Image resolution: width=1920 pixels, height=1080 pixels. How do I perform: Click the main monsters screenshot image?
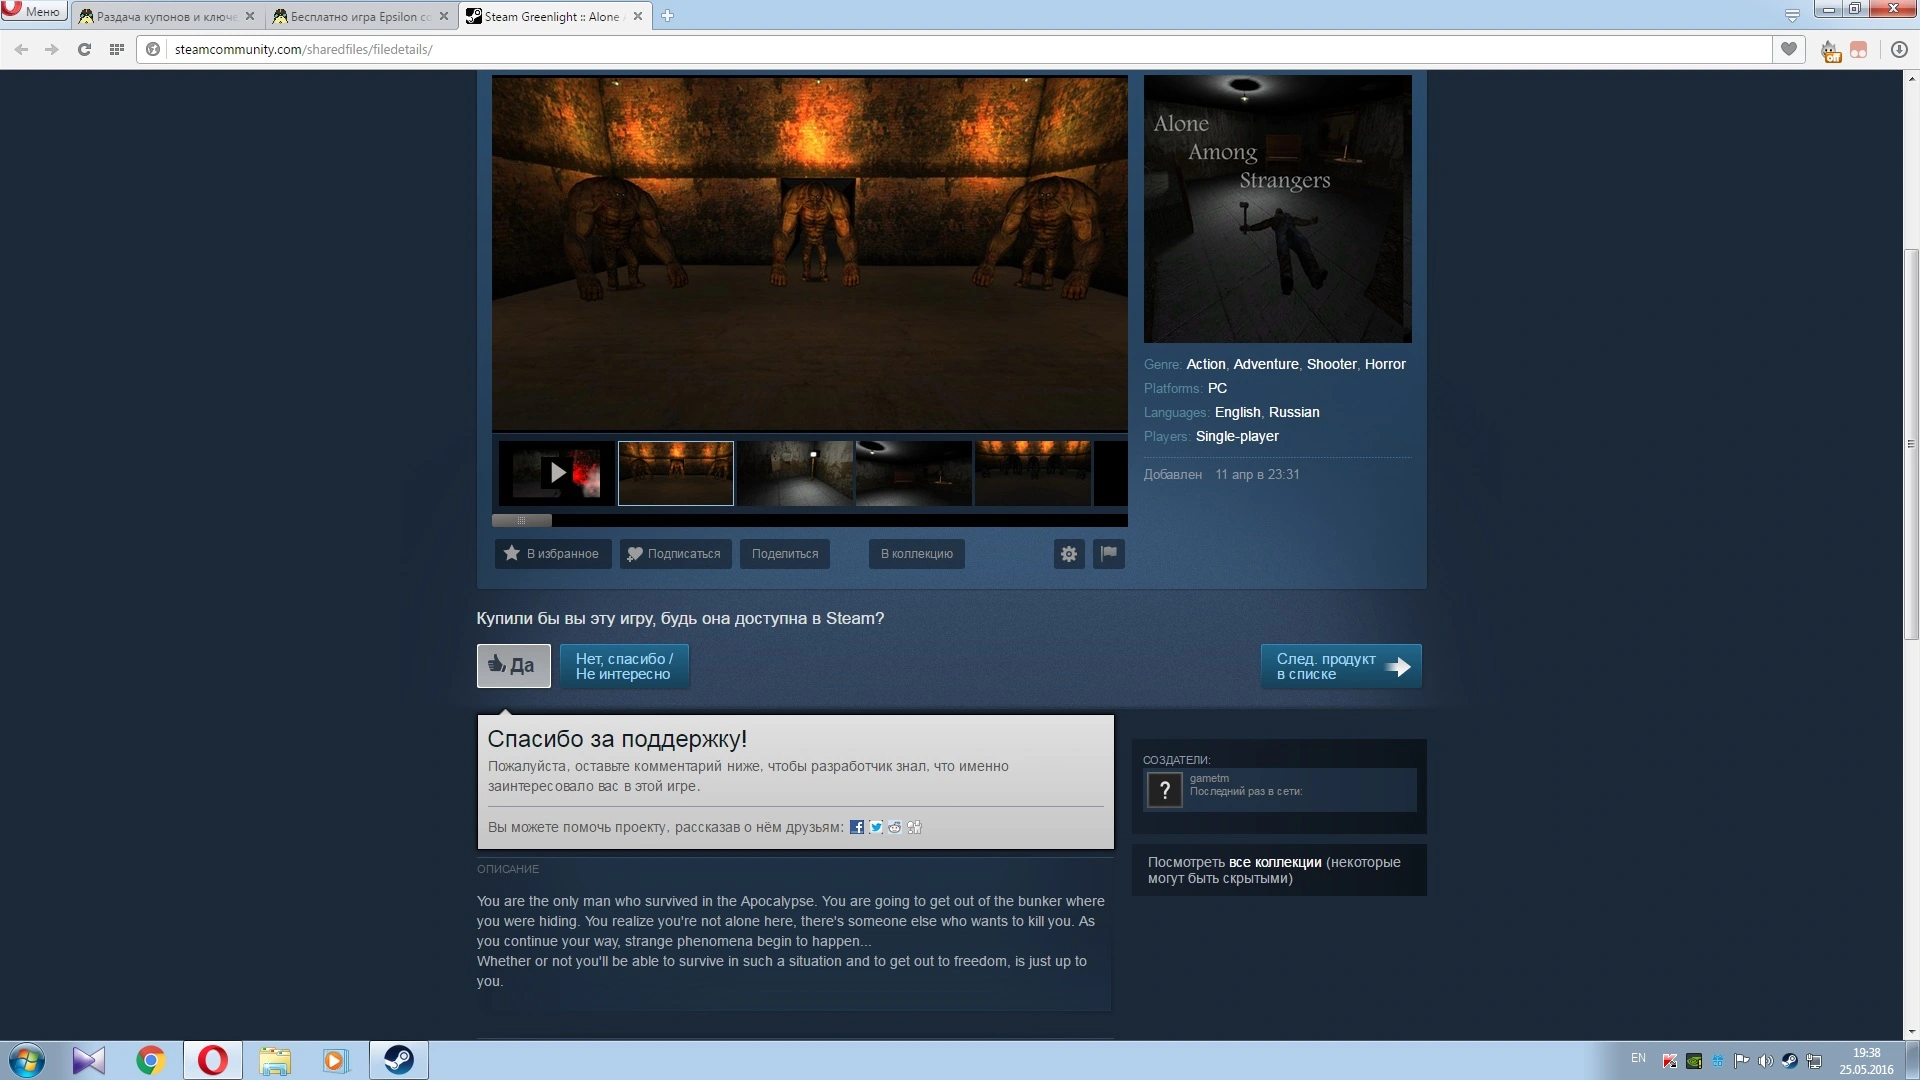coord(810,253)
